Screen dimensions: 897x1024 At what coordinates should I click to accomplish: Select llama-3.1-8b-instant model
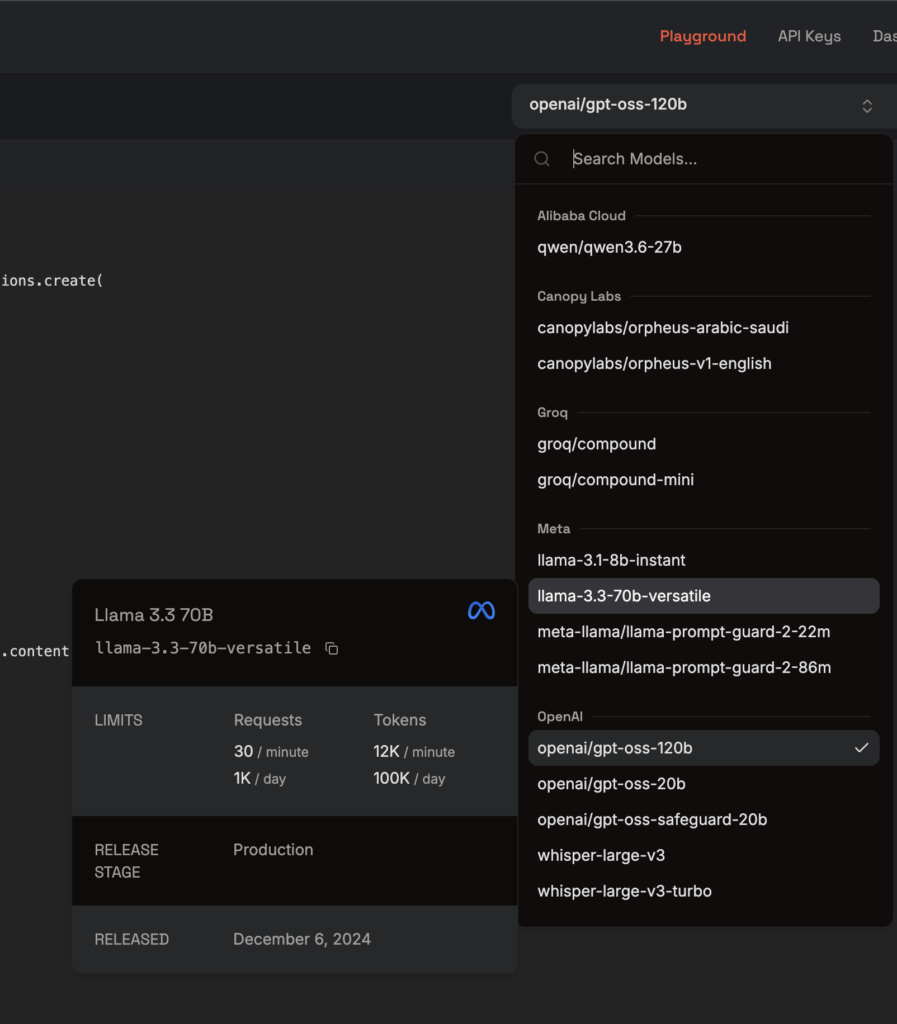(x=704, y=560)
